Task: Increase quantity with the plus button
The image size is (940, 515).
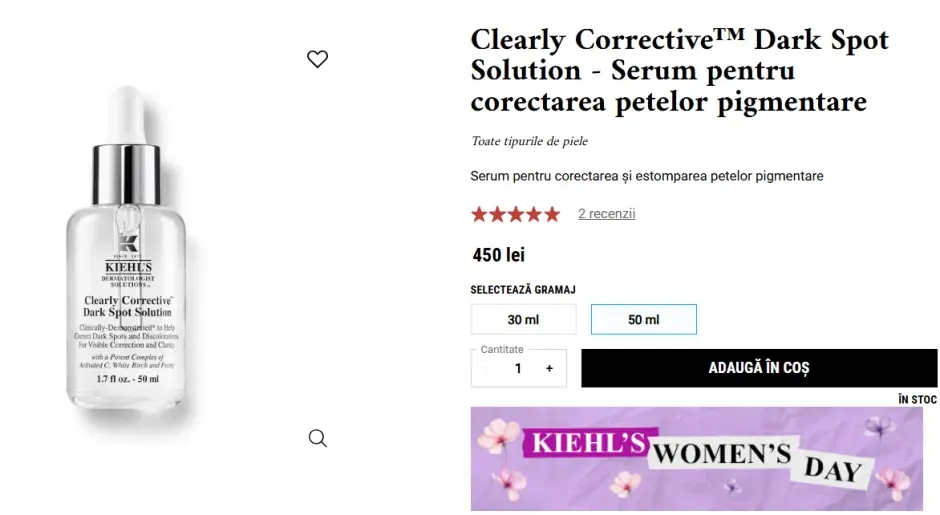Action: tap(549, 368)
